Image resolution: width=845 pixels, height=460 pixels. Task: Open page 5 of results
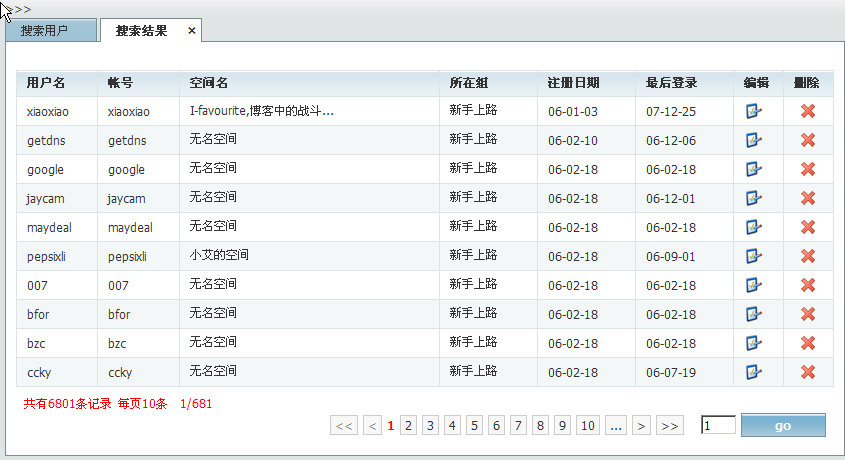tap(474, 426)
